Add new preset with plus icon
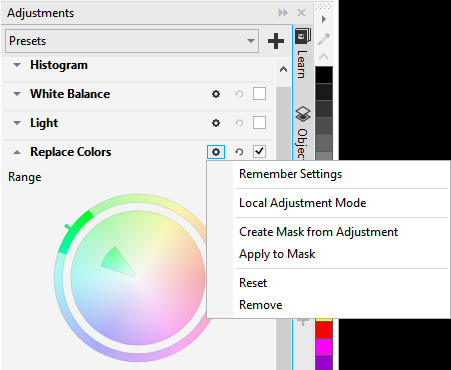The image size is (451, 370). (x=276, y=41)
